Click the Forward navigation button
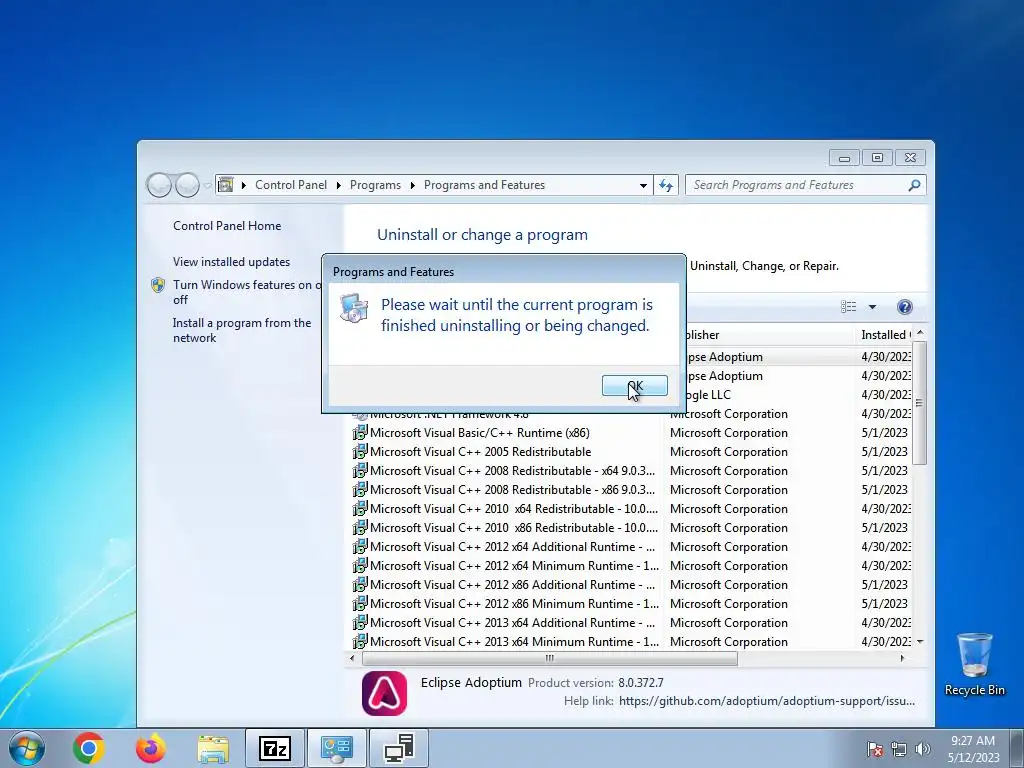1024x768 pixels. tap(187, 185)
